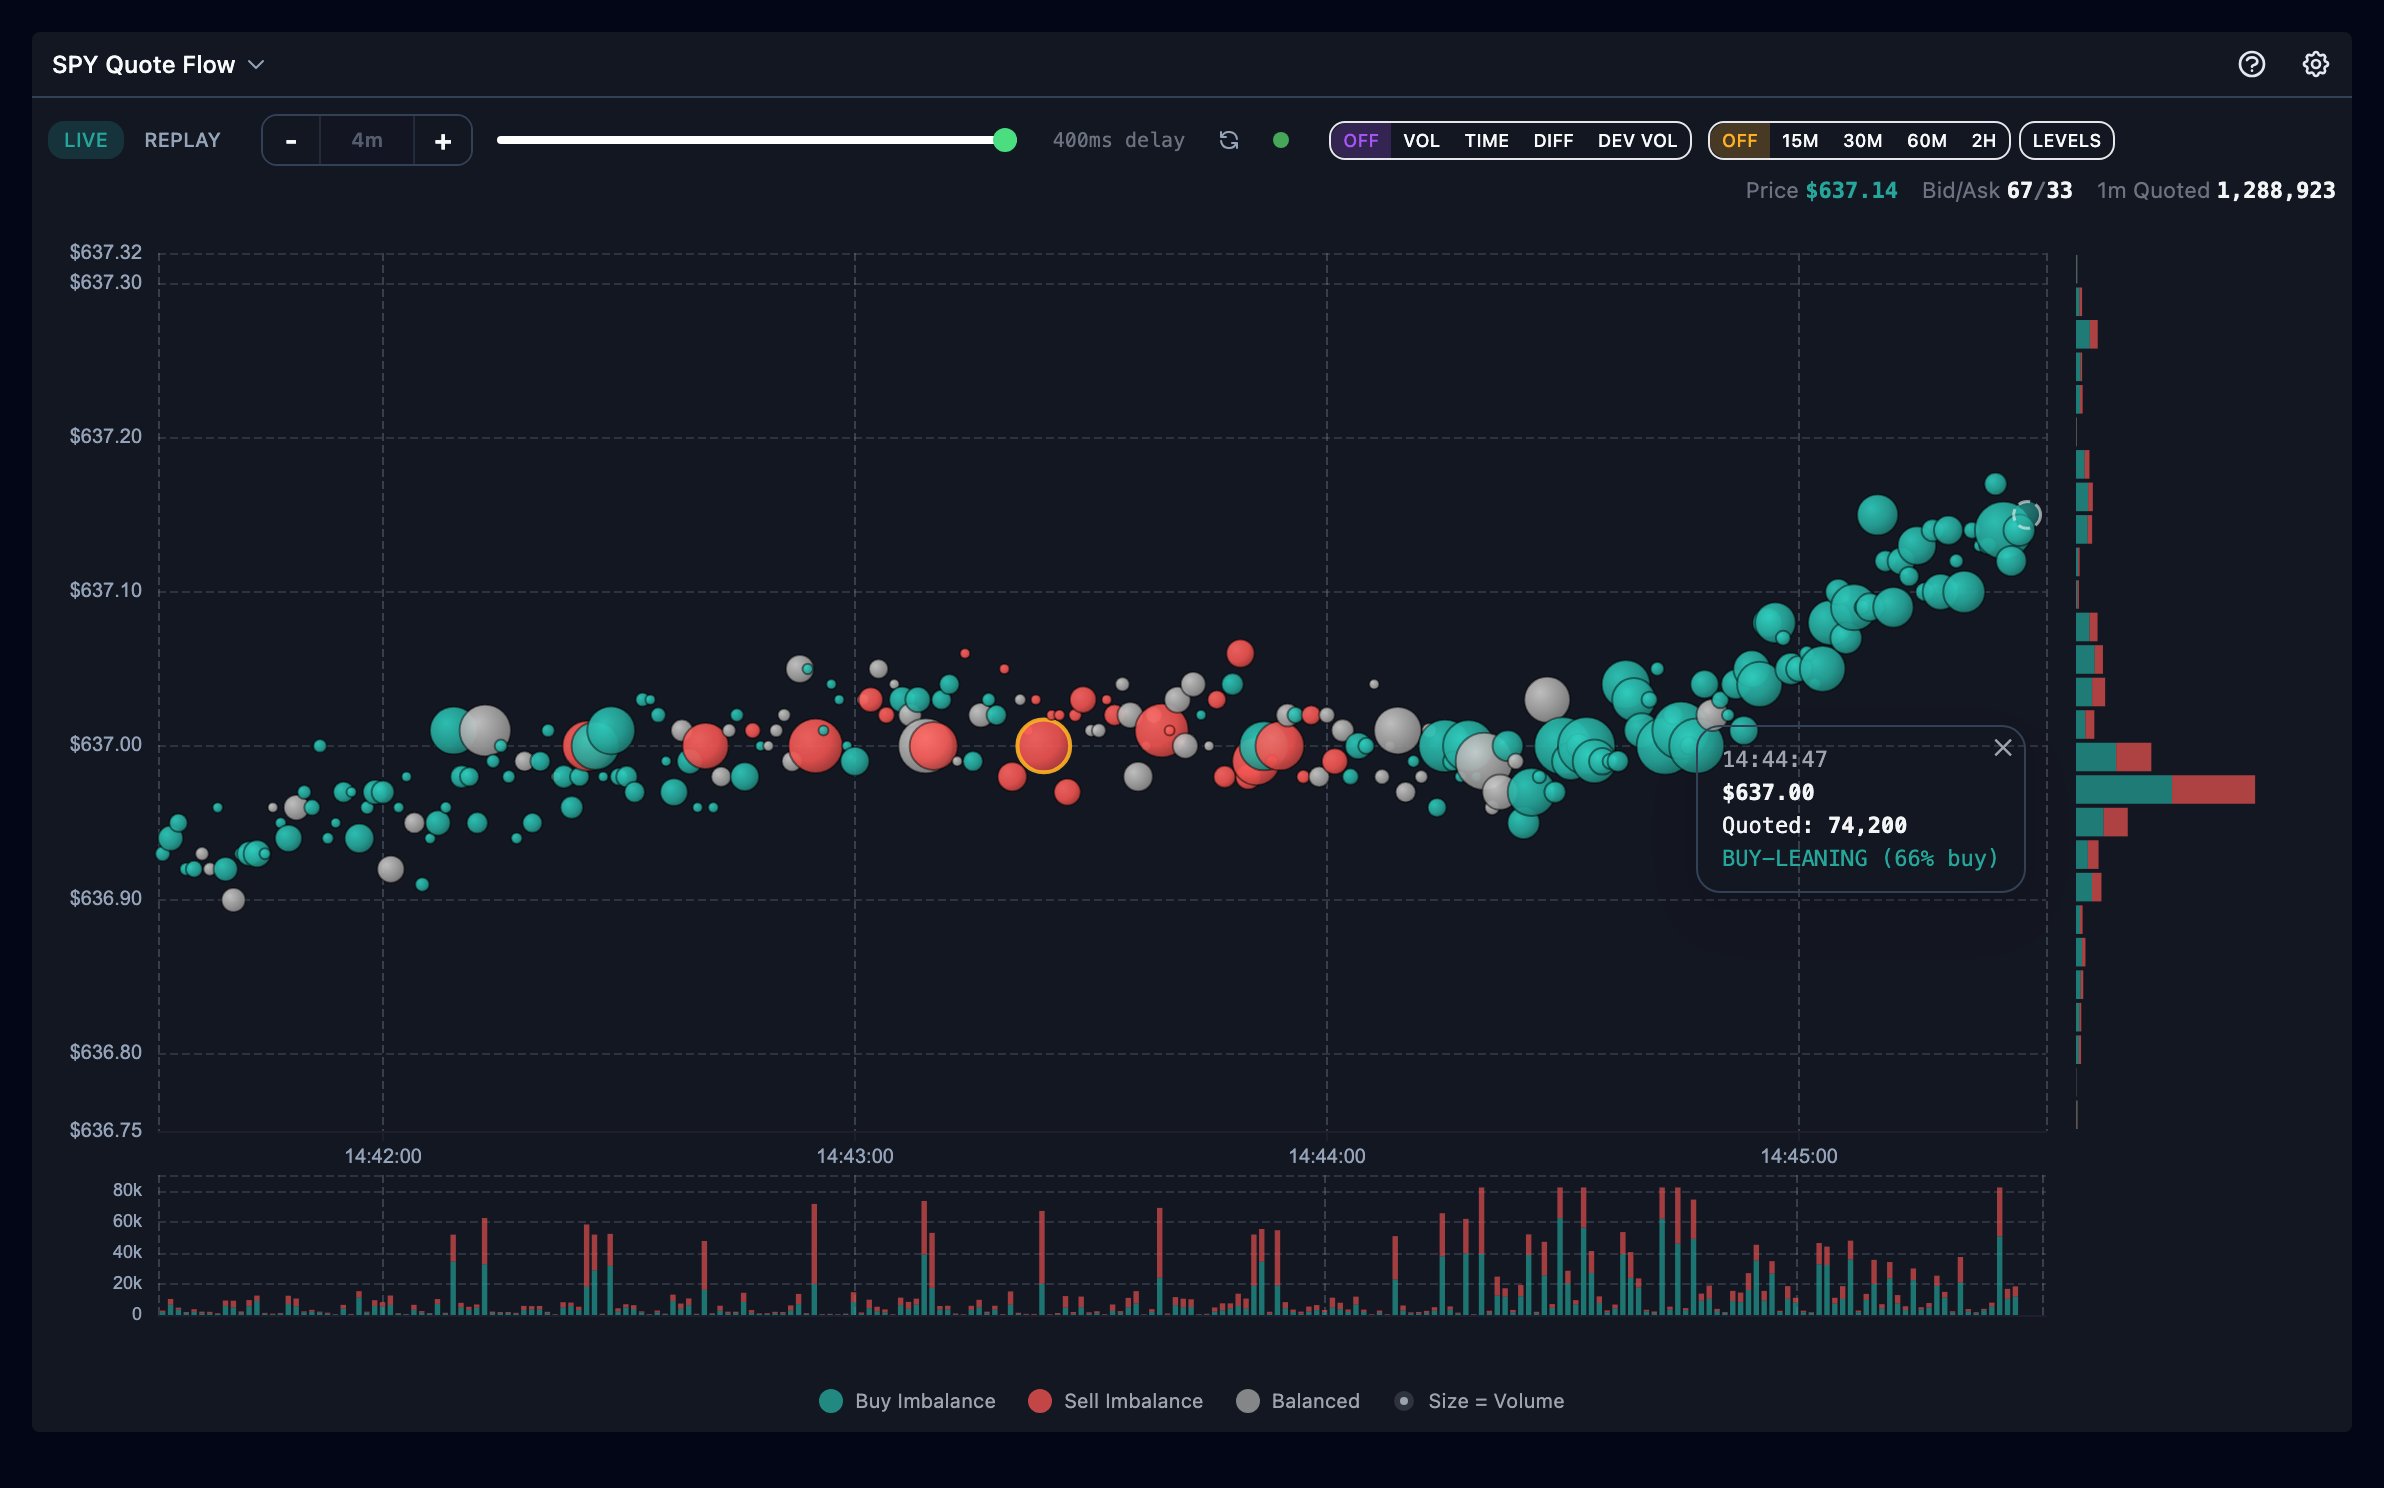Click the Buy Imbalance legend dot
The height and width of the screenshot is (1488, 2384).
pos(830,1401)
